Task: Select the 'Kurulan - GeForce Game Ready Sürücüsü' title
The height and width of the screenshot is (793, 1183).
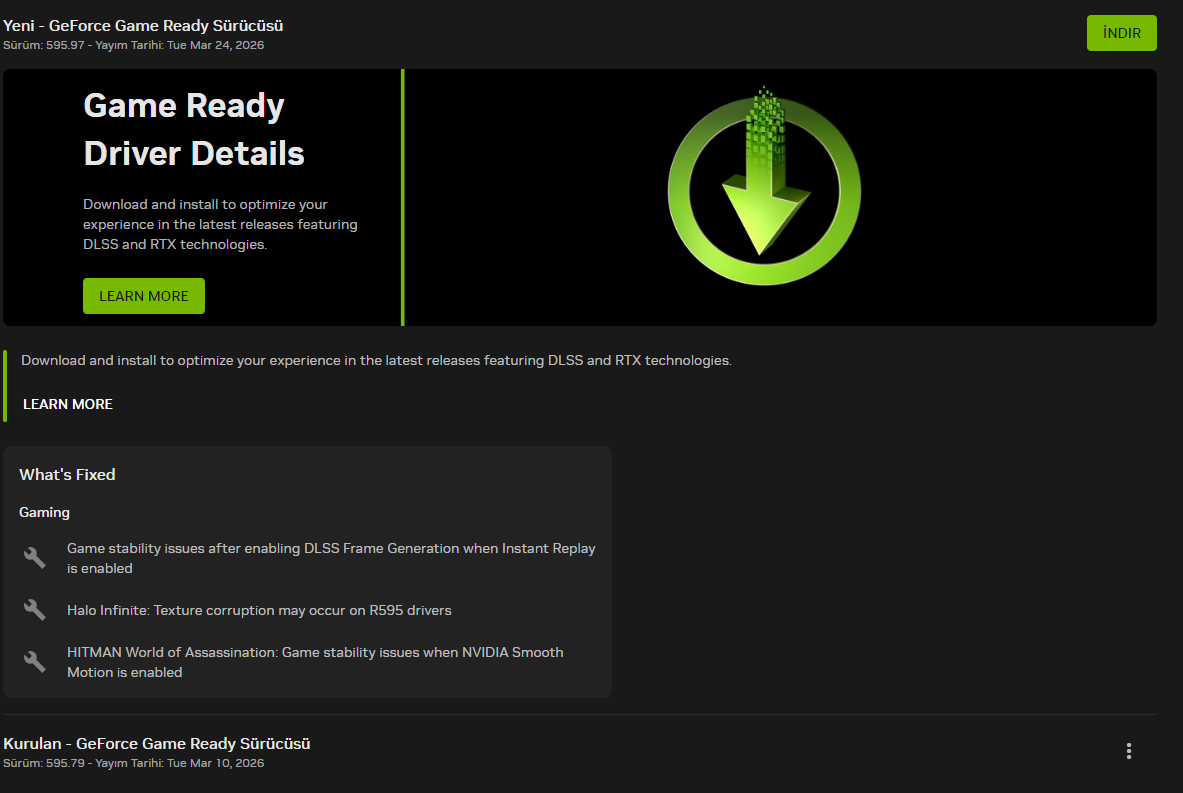Action: [157, 744]
